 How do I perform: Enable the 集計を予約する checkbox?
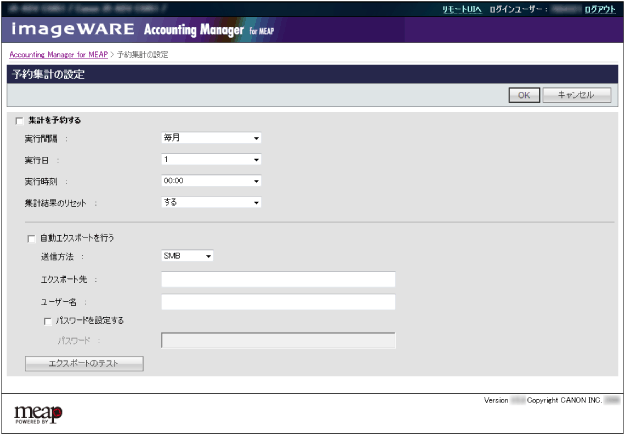[19, 120]
